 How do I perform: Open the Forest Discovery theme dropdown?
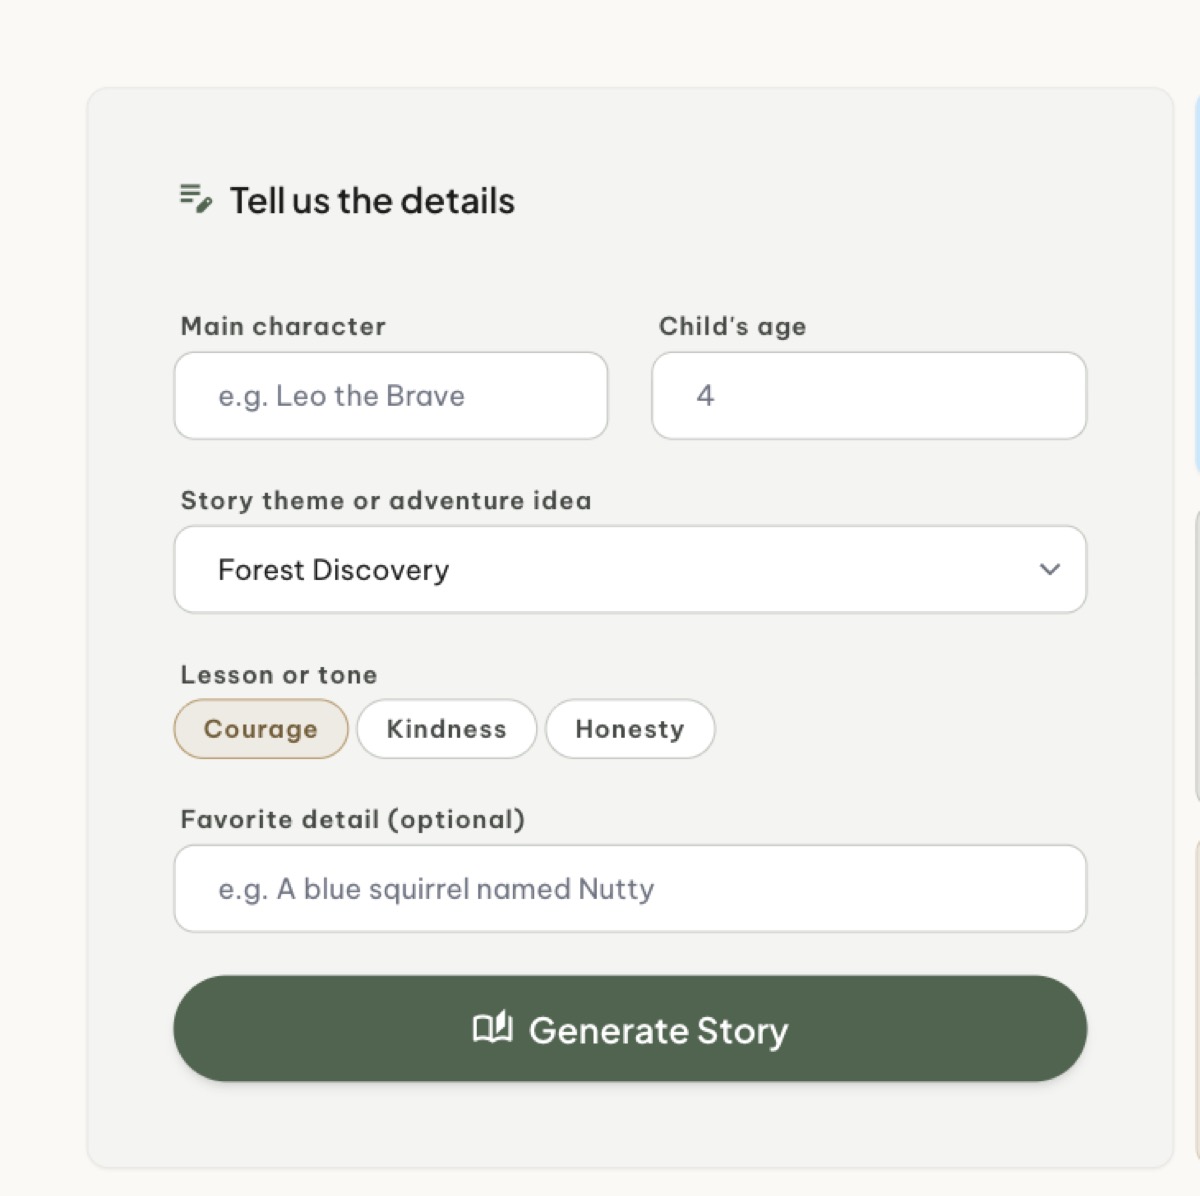630,569
